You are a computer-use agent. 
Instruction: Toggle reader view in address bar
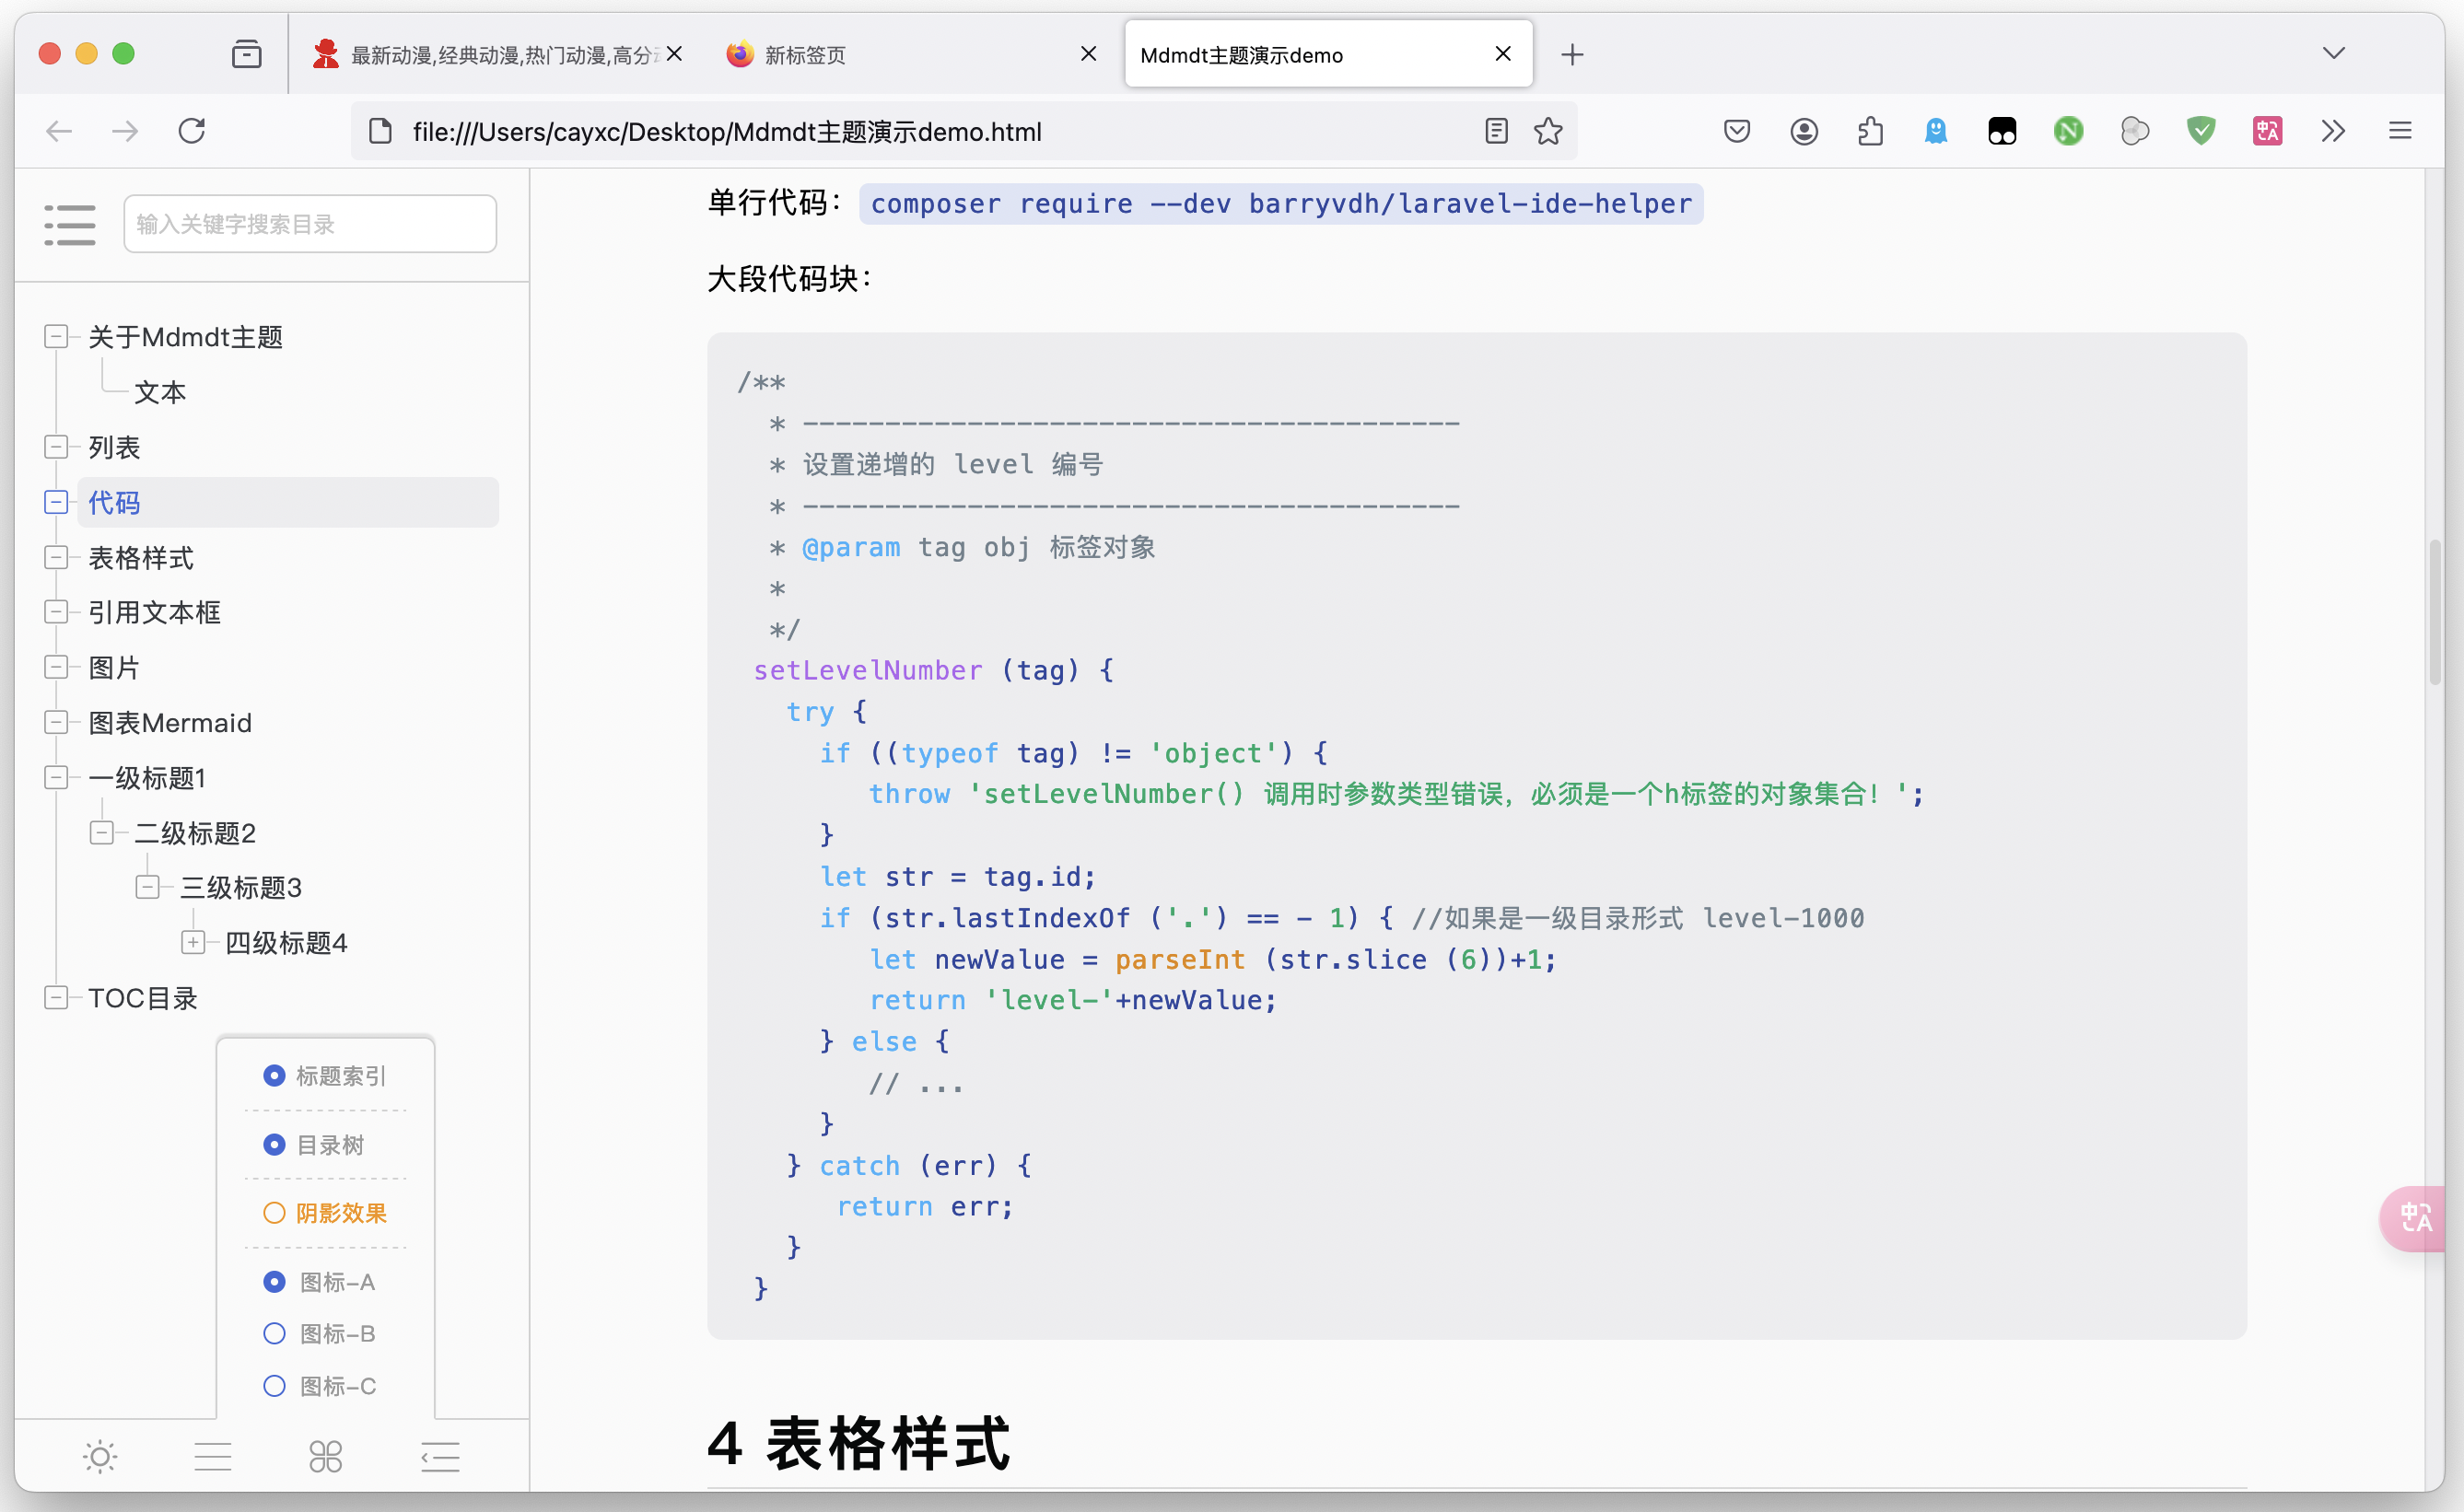1496,131
